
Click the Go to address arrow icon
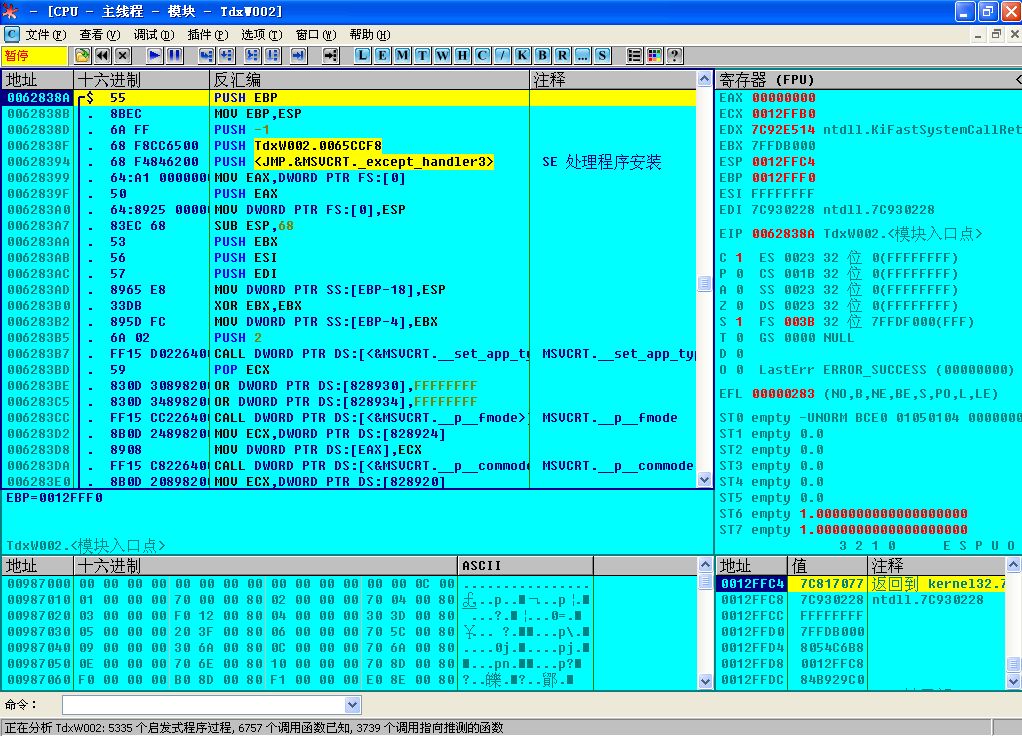point(330,55)
